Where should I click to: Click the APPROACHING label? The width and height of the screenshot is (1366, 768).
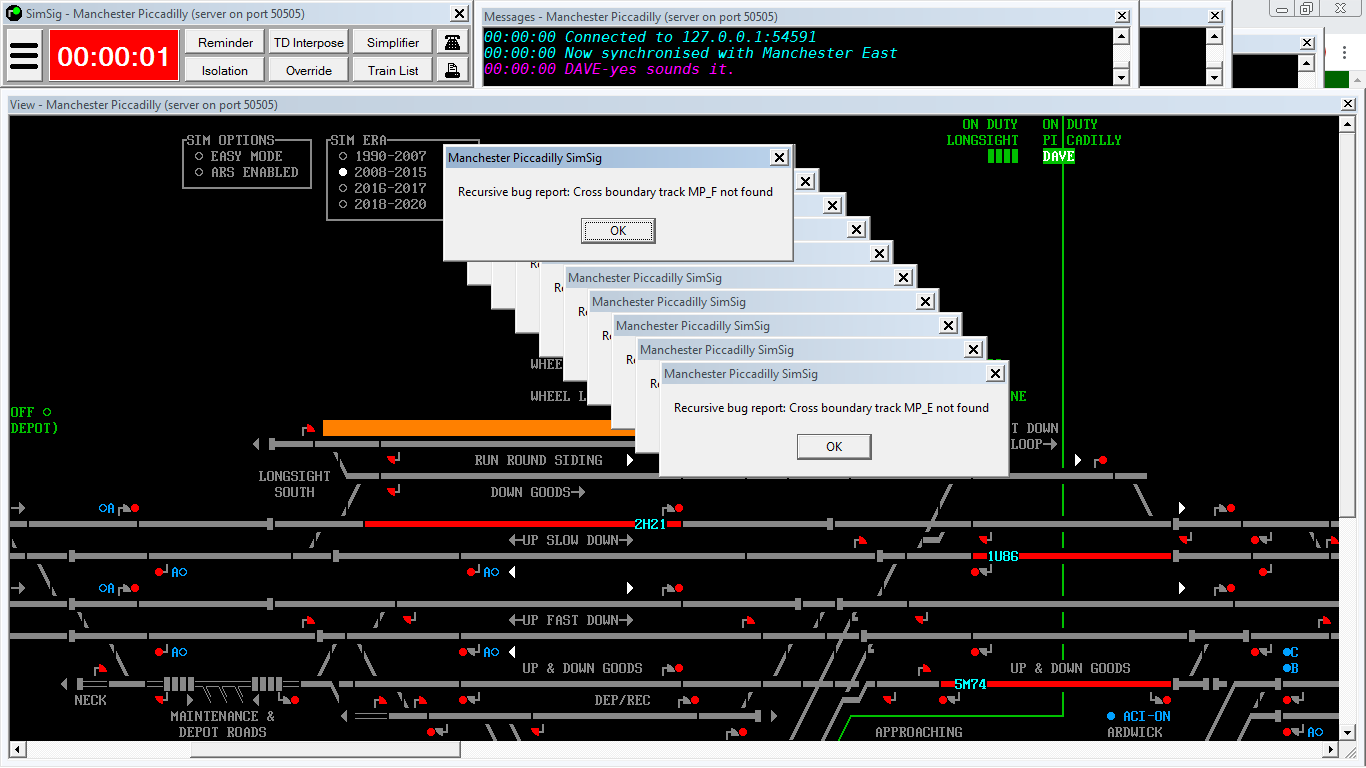coord(919,732)
